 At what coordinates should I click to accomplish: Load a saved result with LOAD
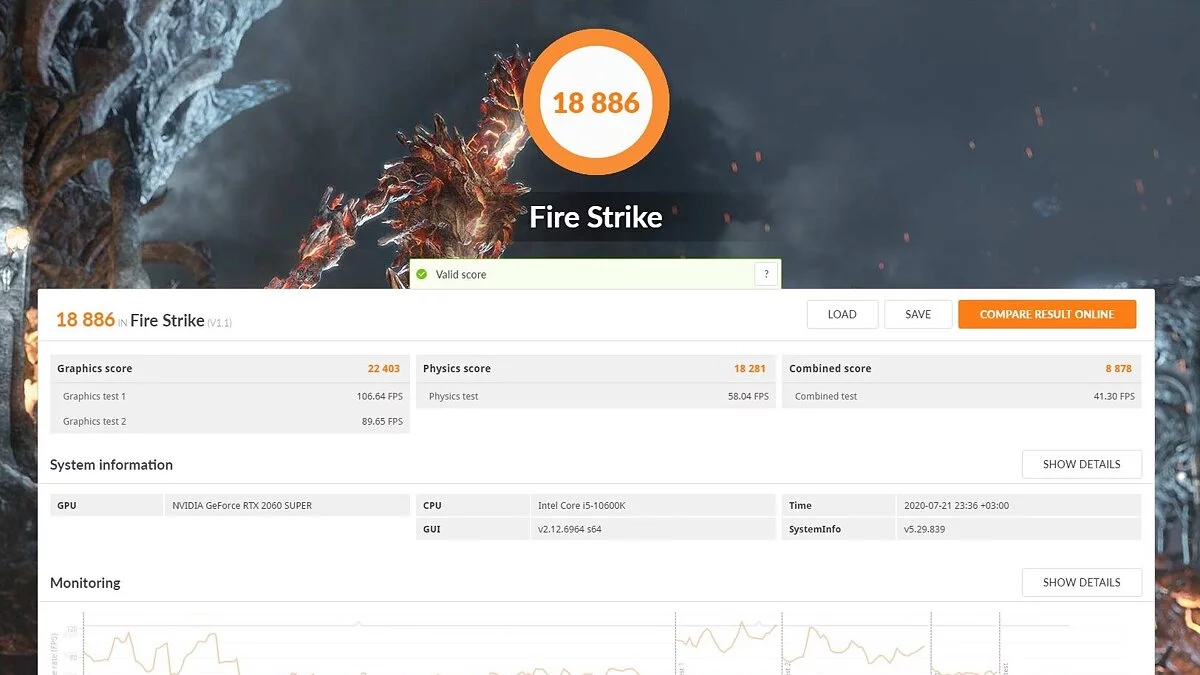[x=842, y=314]
